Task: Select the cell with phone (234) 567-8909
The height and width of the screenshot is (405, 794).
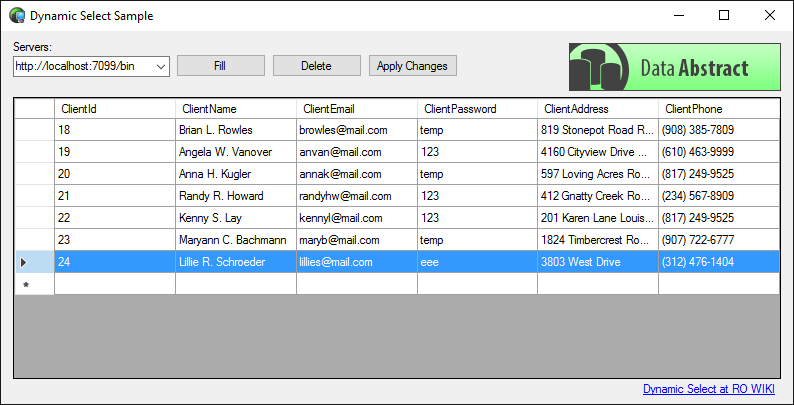Action: 718,196
